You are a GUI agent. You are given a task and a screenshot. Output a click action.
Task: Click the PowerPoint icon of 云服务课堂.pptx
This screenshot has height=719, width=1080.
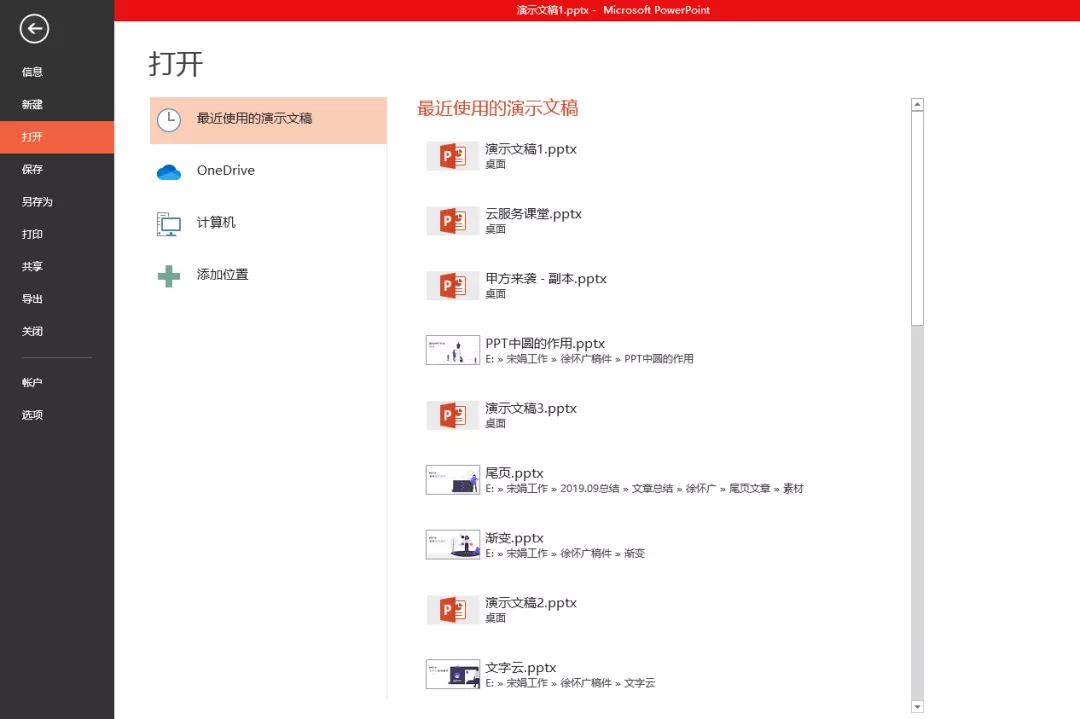pos(453,221)
